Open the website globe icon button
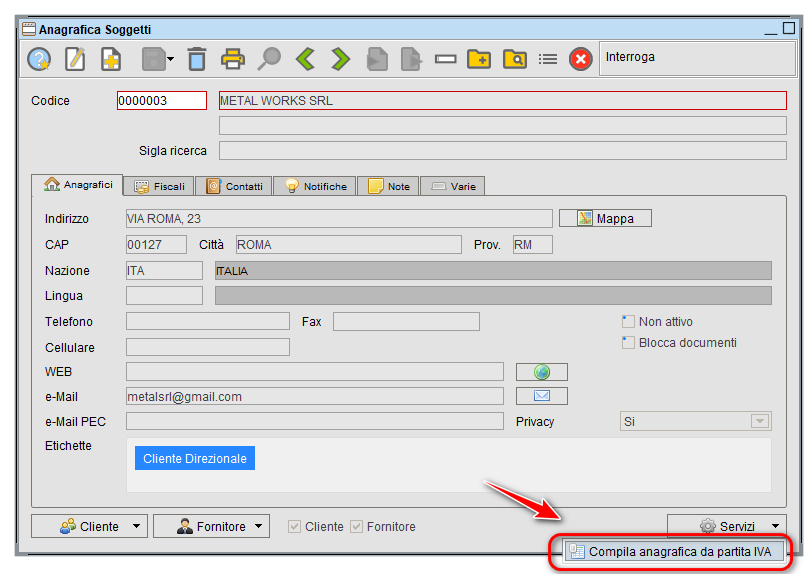The height and width of the screenshot is (574, 809). click(x=541, y=372)
